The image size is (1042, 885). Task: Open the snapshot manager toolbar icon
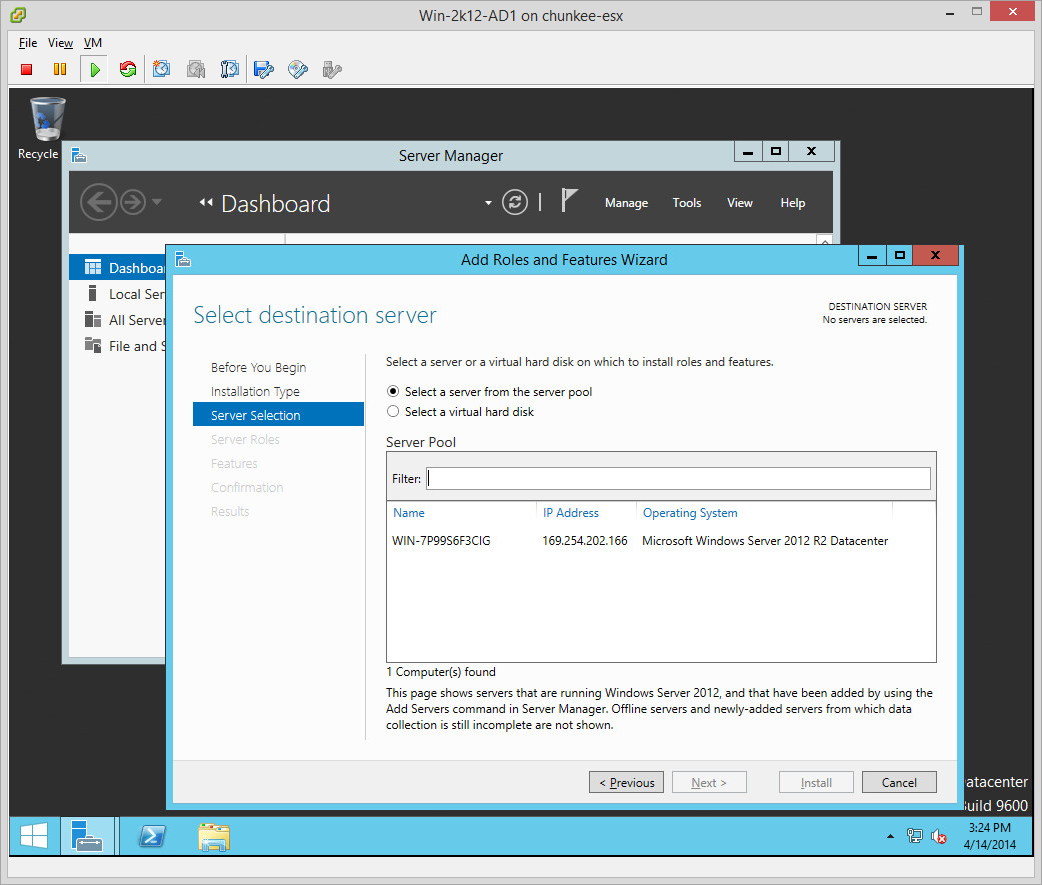tap(230, 69)
